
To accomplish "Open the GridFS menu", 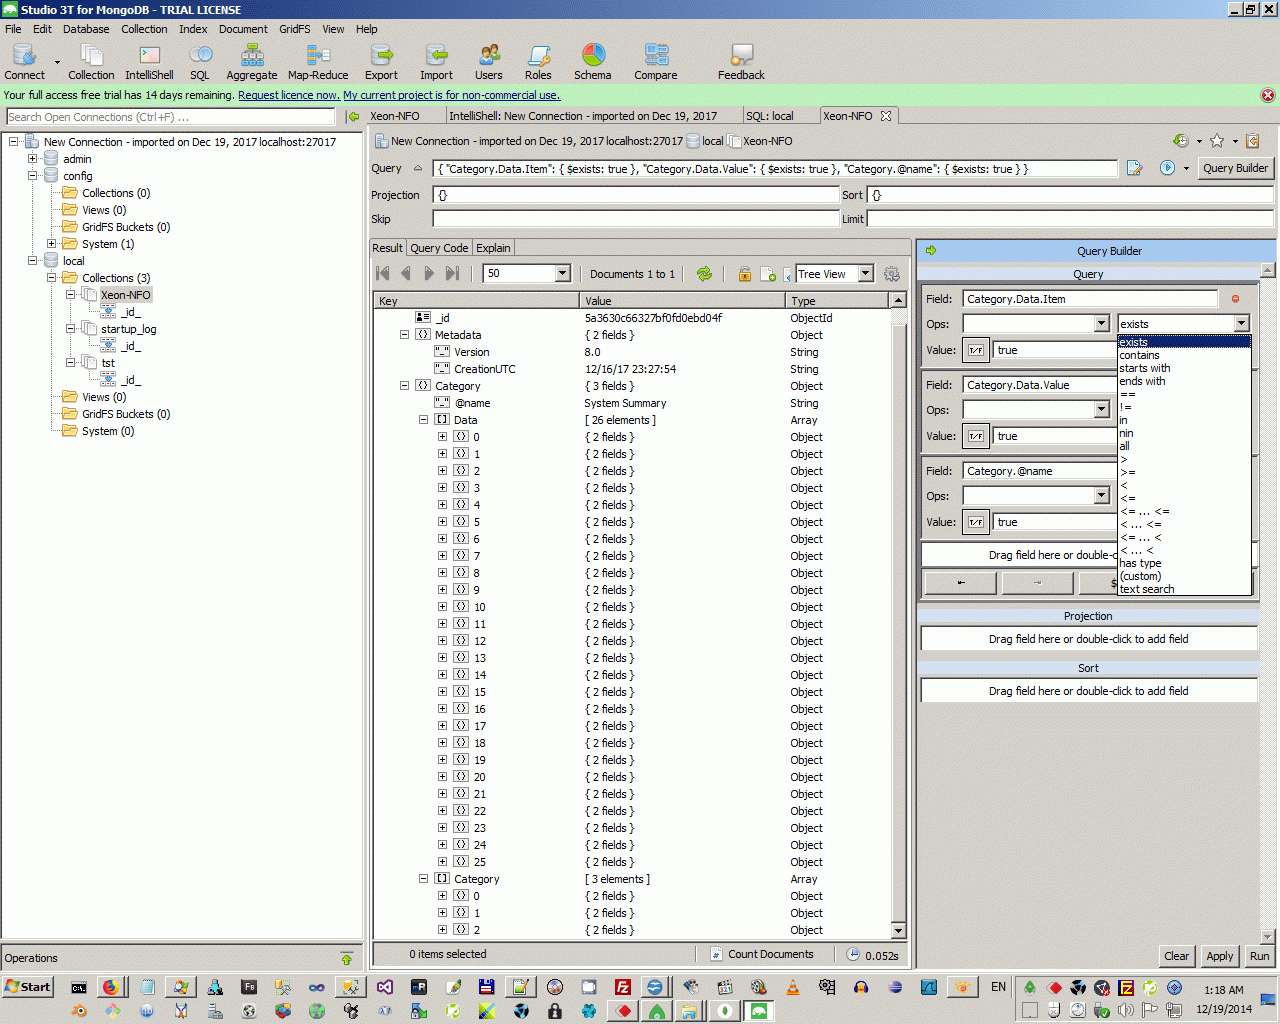I will click(294, 29).
